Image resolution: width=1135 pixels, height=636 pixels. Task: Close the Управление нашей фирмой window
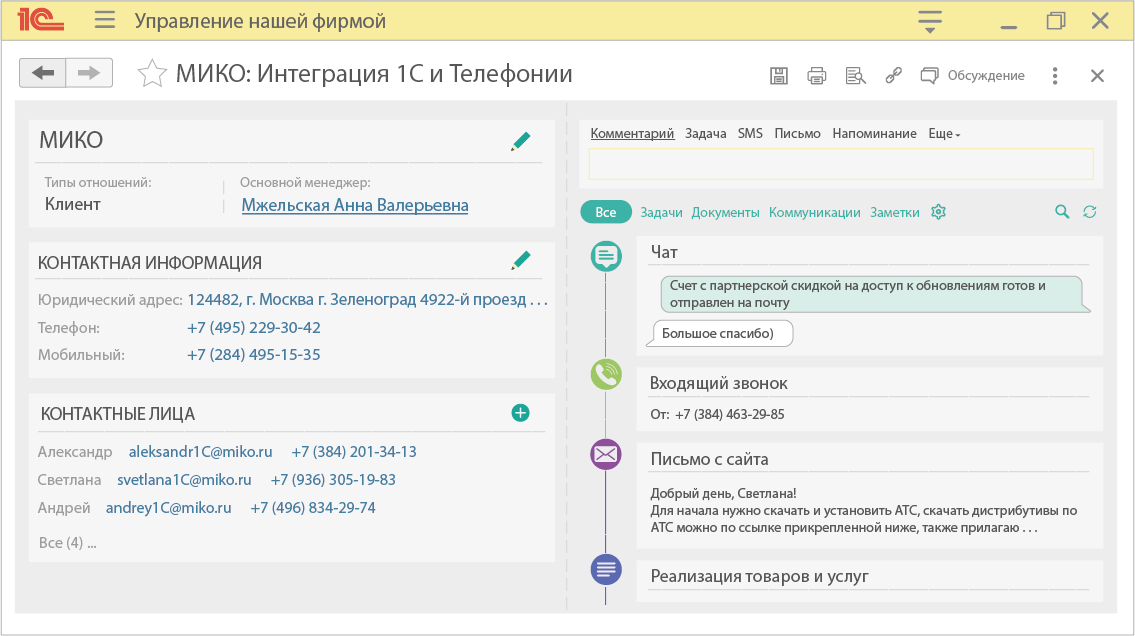click(x=1100, y=20)
